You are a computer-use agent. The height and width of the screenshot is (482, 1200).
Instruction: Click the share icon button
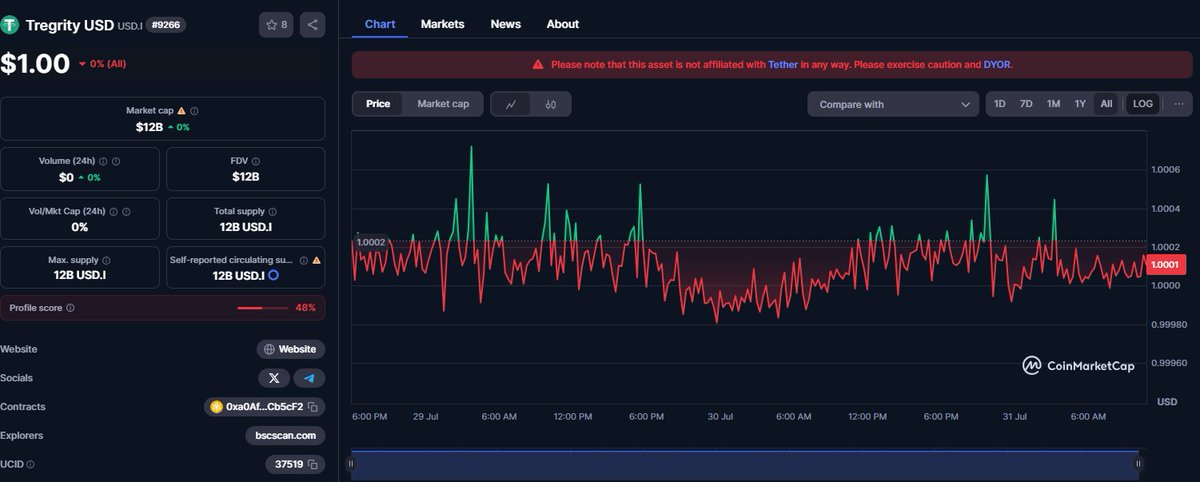(x=312, y=25)
